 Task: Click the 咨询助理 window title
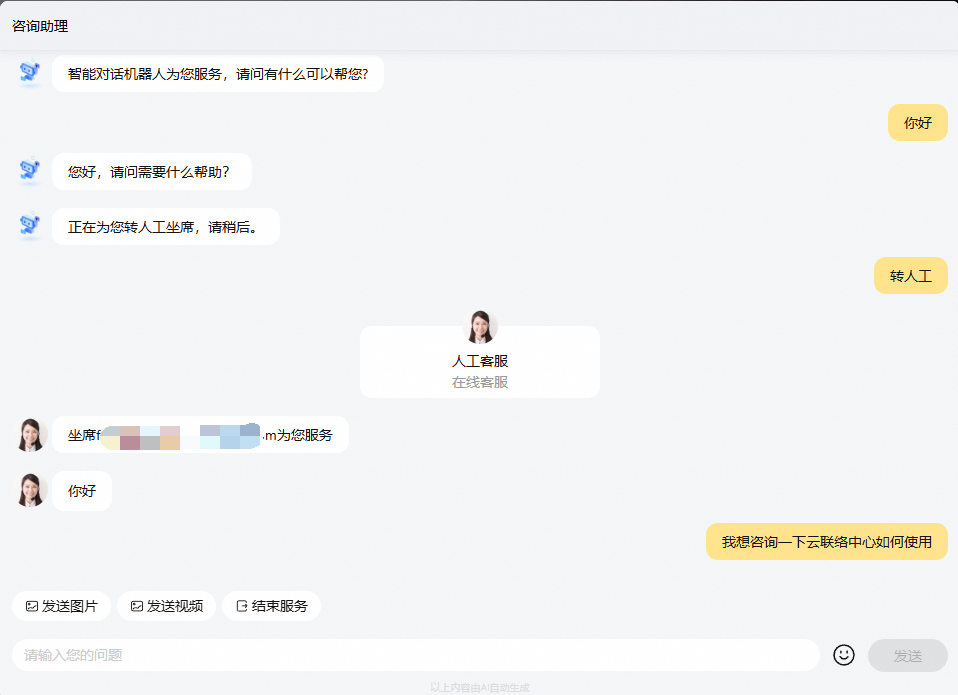[40, 26]
